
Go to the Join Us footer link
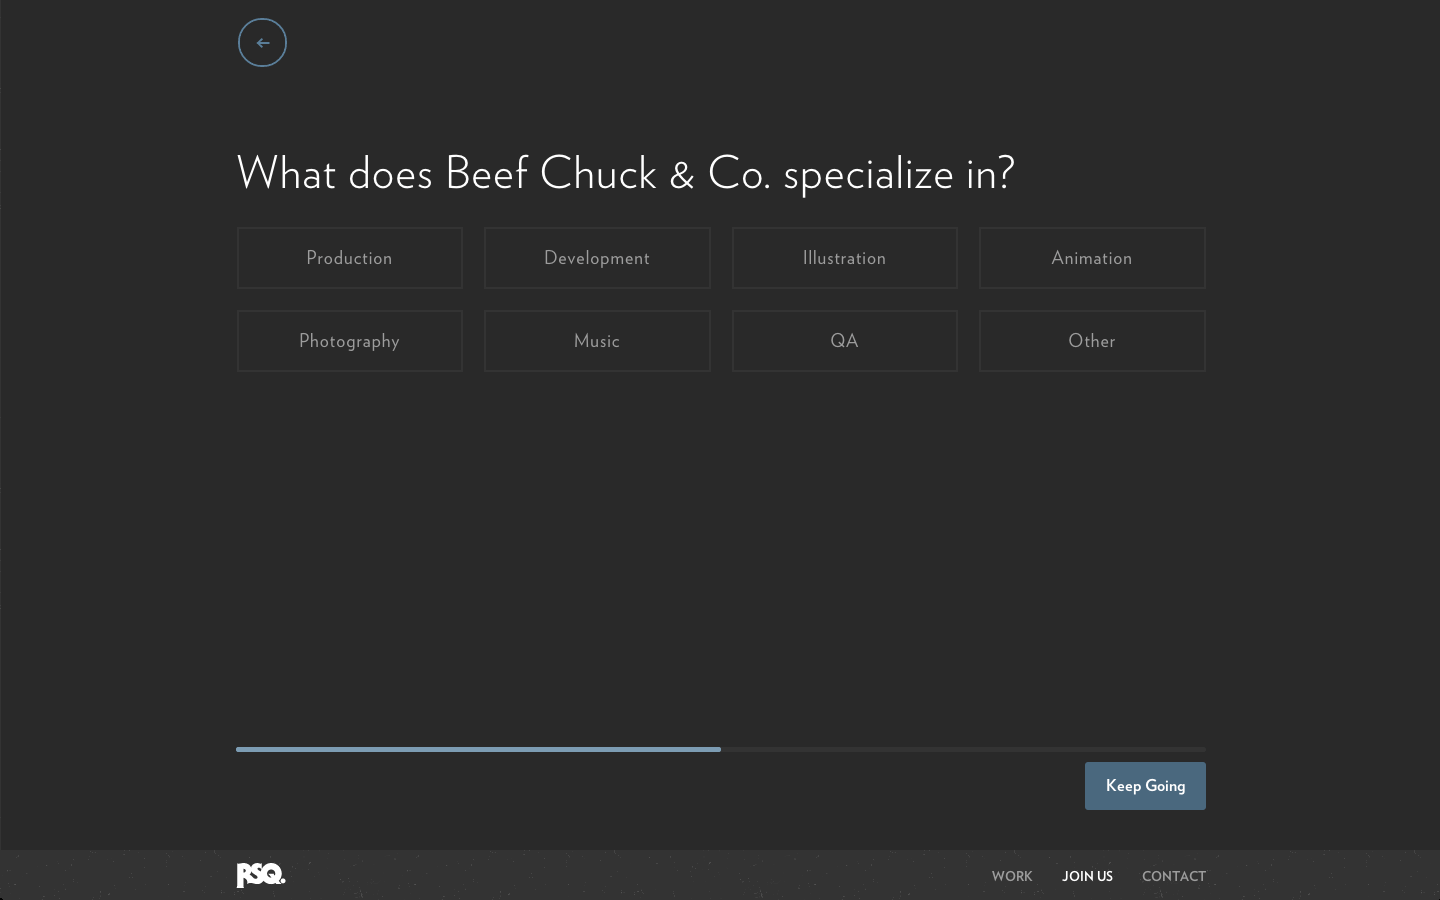[1087, 876]
